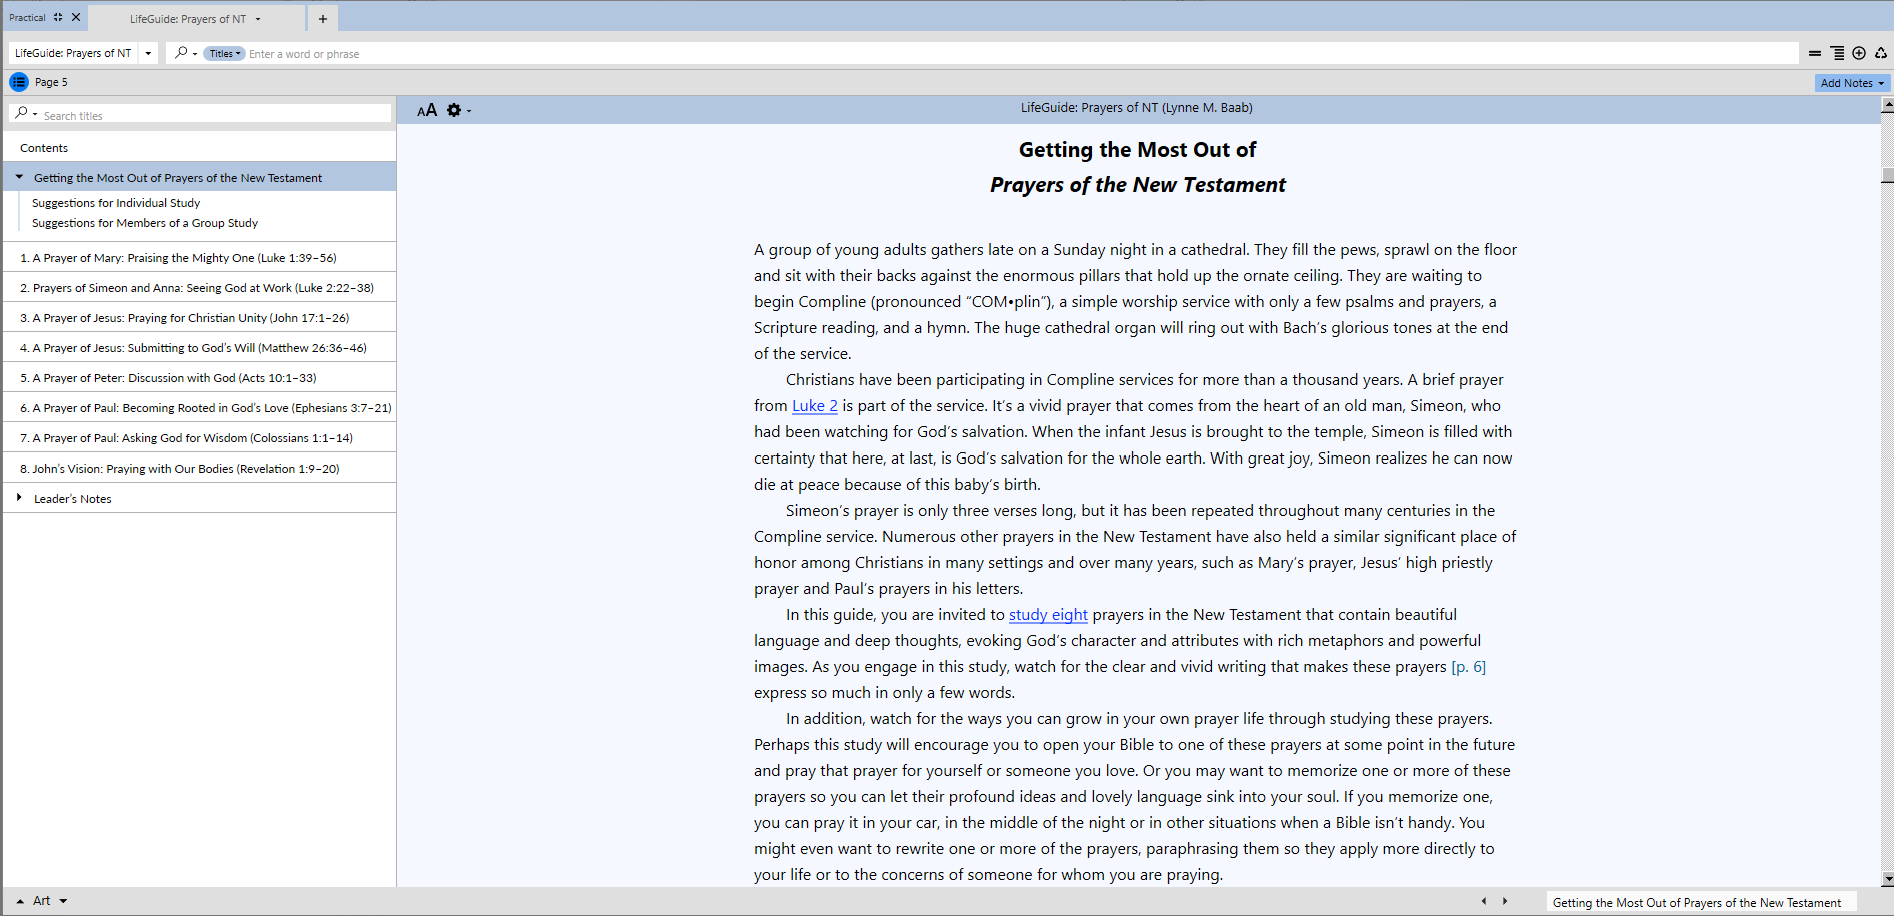Click the reading pane scrollbar thumb
The width and height of the screenshot is (1894, 916).
pyautogui.click(x=1887, y=175)
